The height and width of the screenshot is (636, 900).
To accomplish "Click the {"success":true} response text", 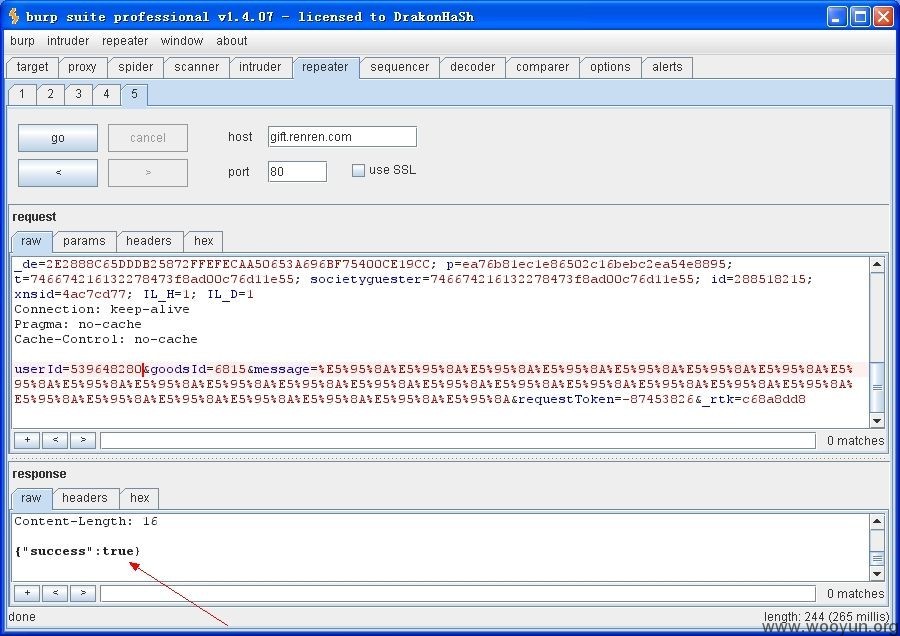I will pos(77,551).
